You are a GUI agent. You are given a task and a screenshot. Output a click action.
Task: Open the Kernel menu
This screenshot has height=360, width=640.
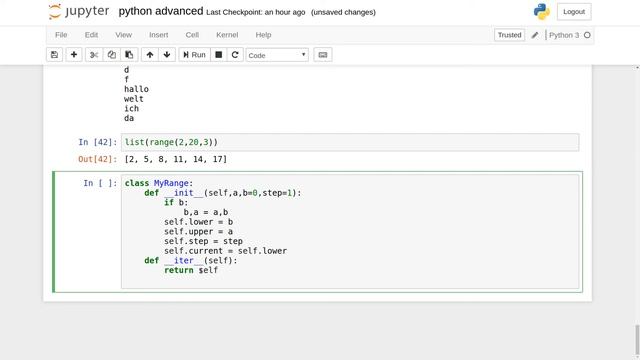227,35
